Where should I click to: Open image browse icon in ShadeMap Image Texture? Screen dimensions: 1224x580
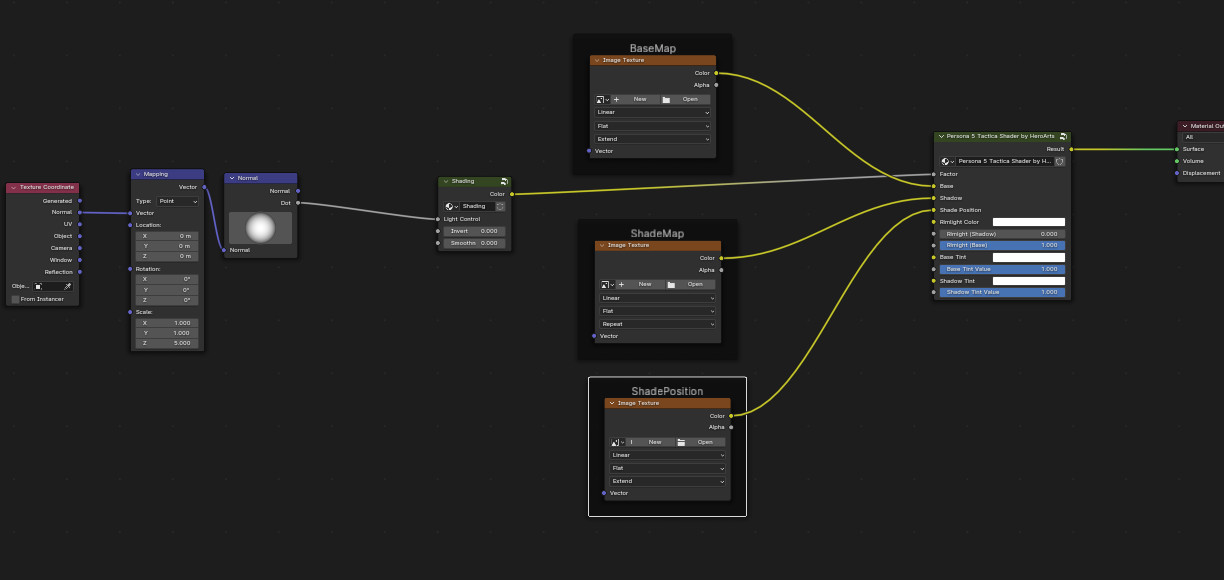(605, 284)
